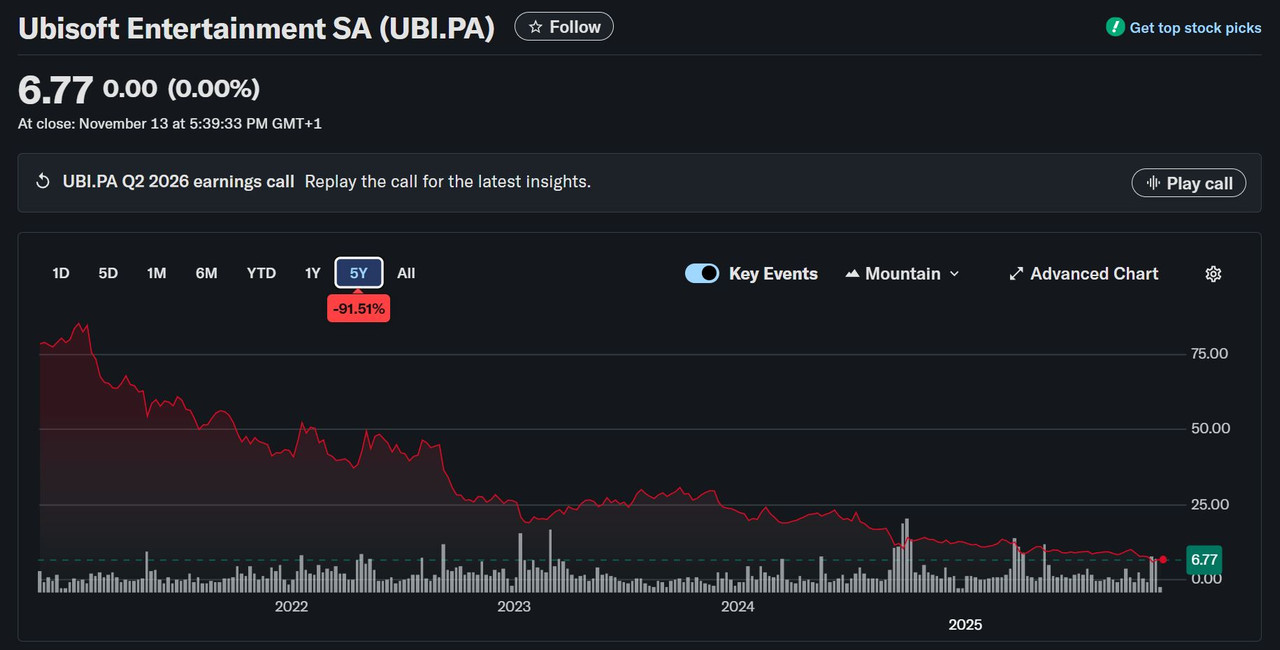Screen dimensions: 1280x650
Task: Click the 75.00 price axis label
Action: pyautogui.click(x=1209, y=354)
